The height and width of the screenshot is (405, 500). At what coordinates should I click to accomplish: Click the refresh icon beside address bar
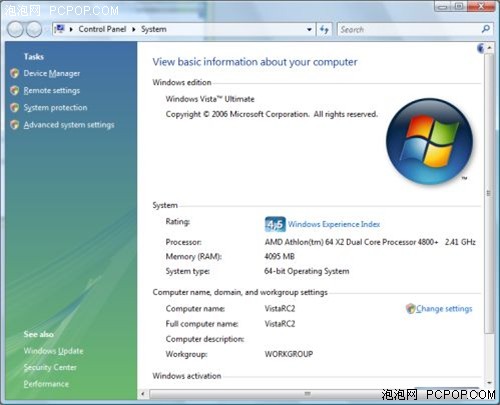coord(324,29)
